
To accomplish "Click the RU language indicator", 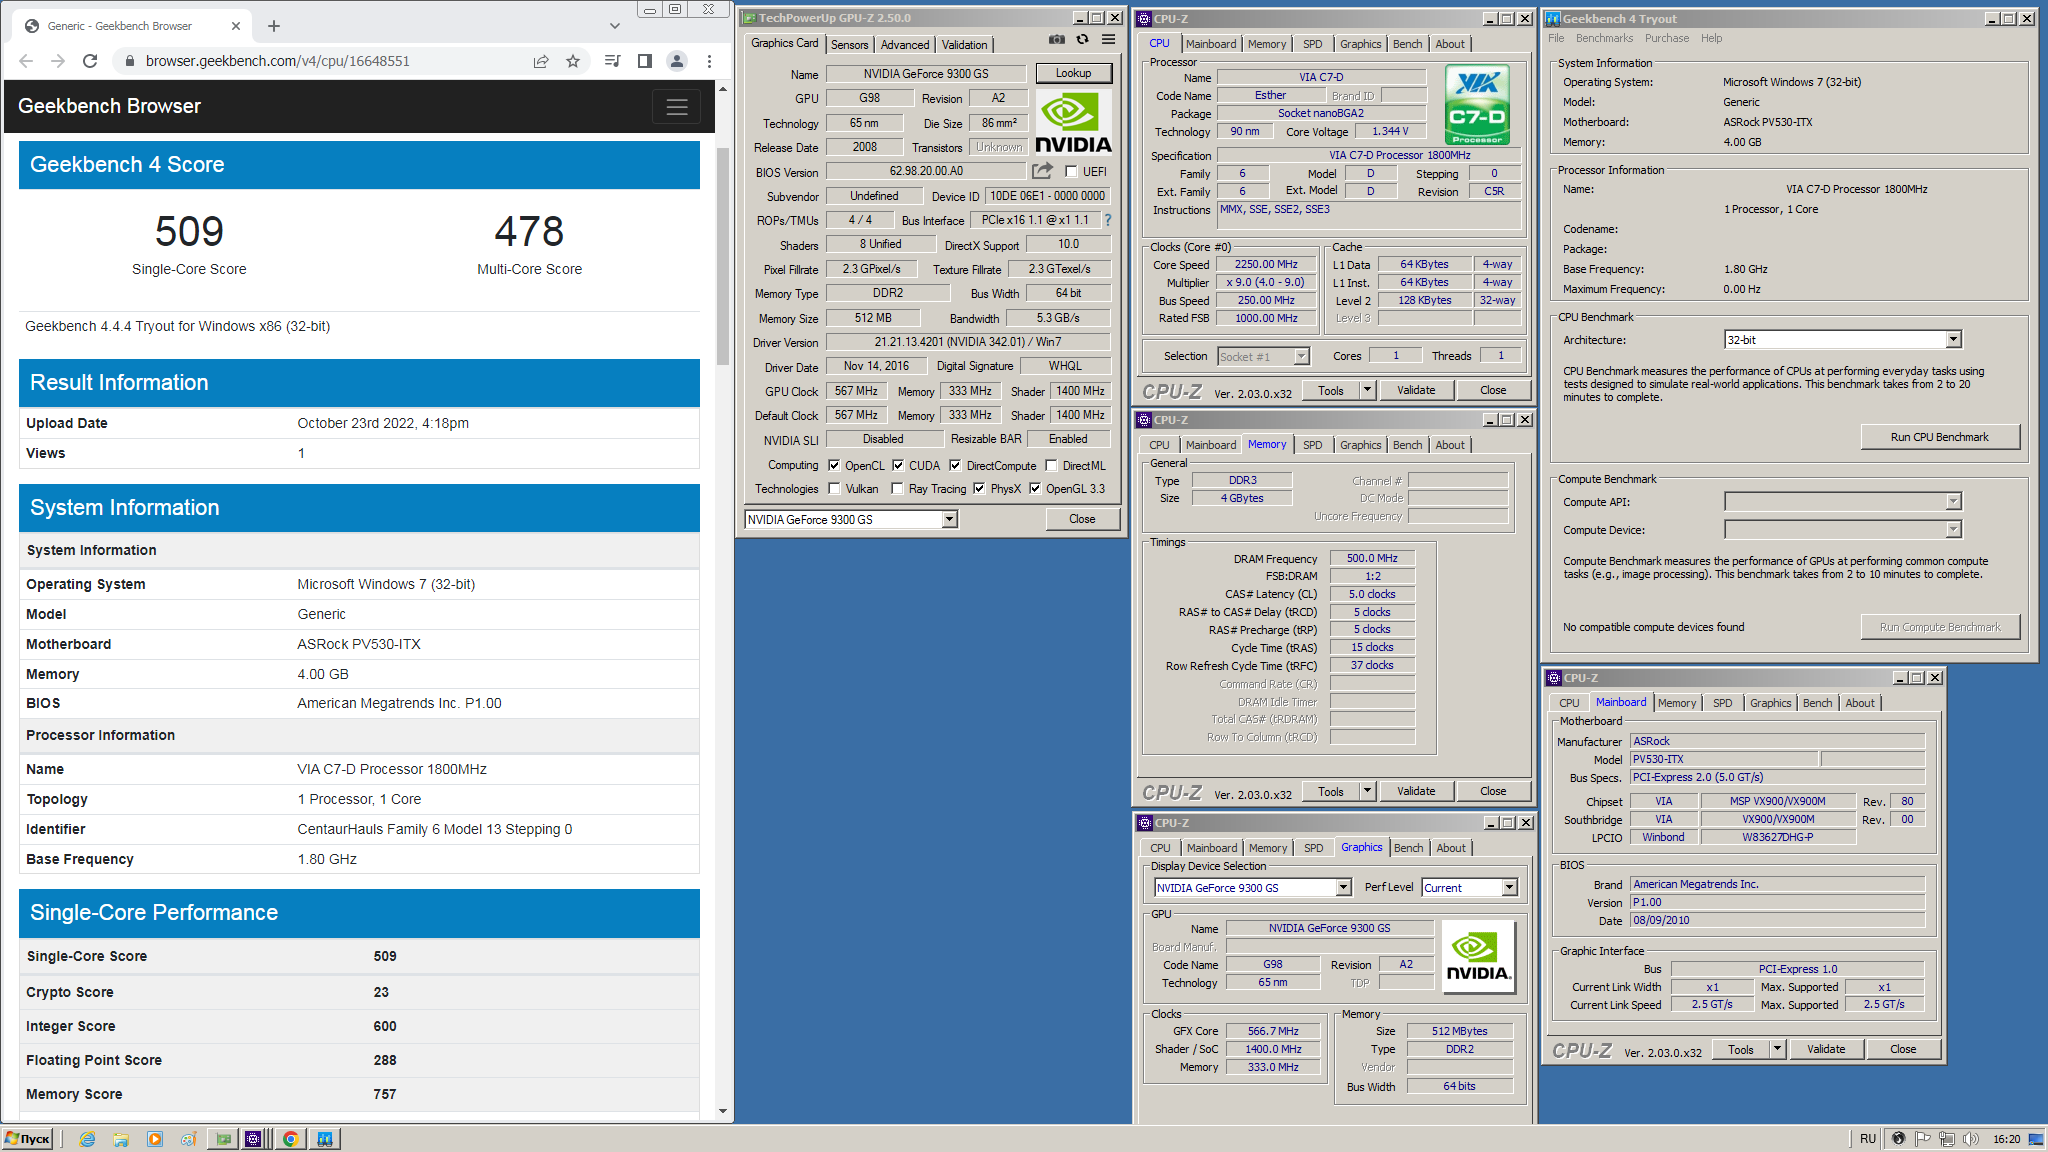I will [1867, 1139].
